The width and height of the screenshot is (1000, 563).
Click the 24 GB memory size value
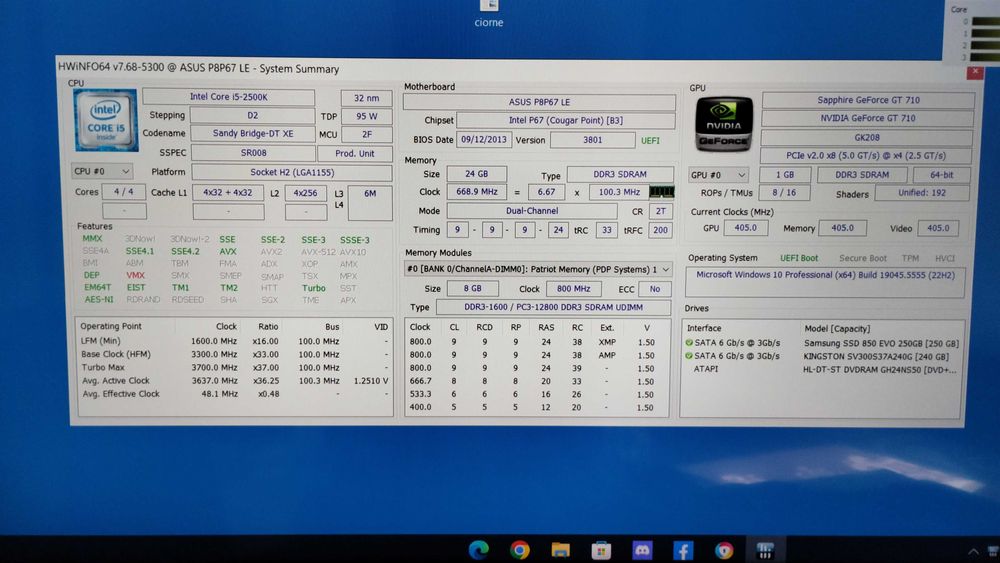tap(476, 174)
